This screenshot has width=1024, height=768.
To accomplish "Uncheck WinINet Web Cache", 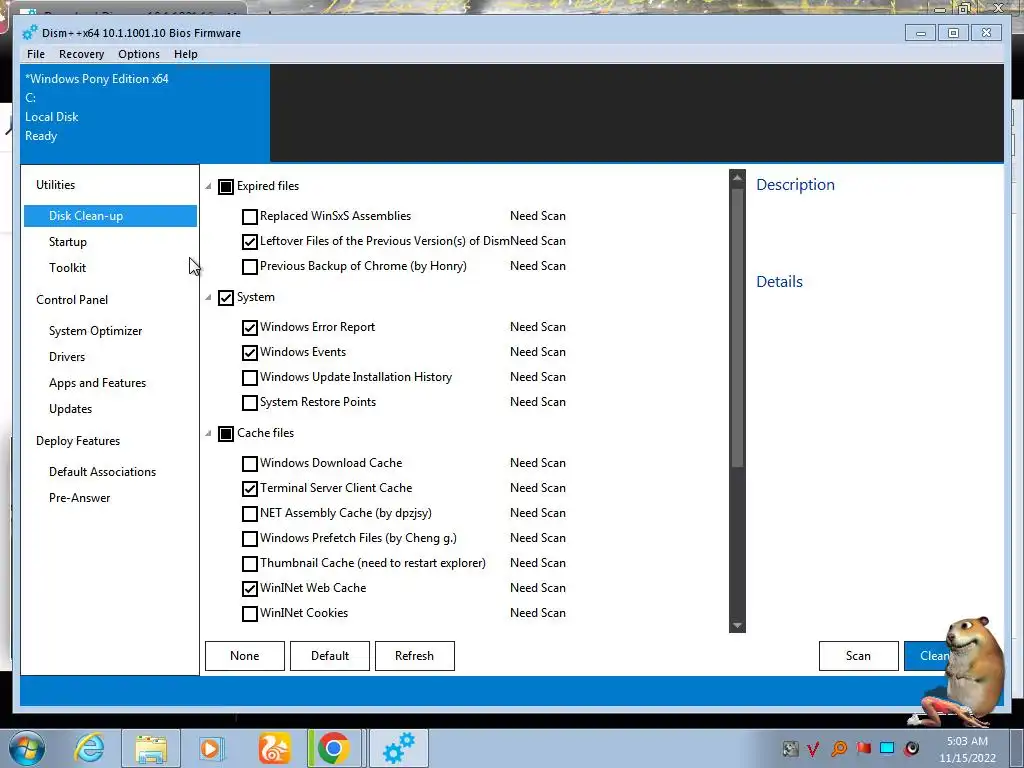I will 249,588.
